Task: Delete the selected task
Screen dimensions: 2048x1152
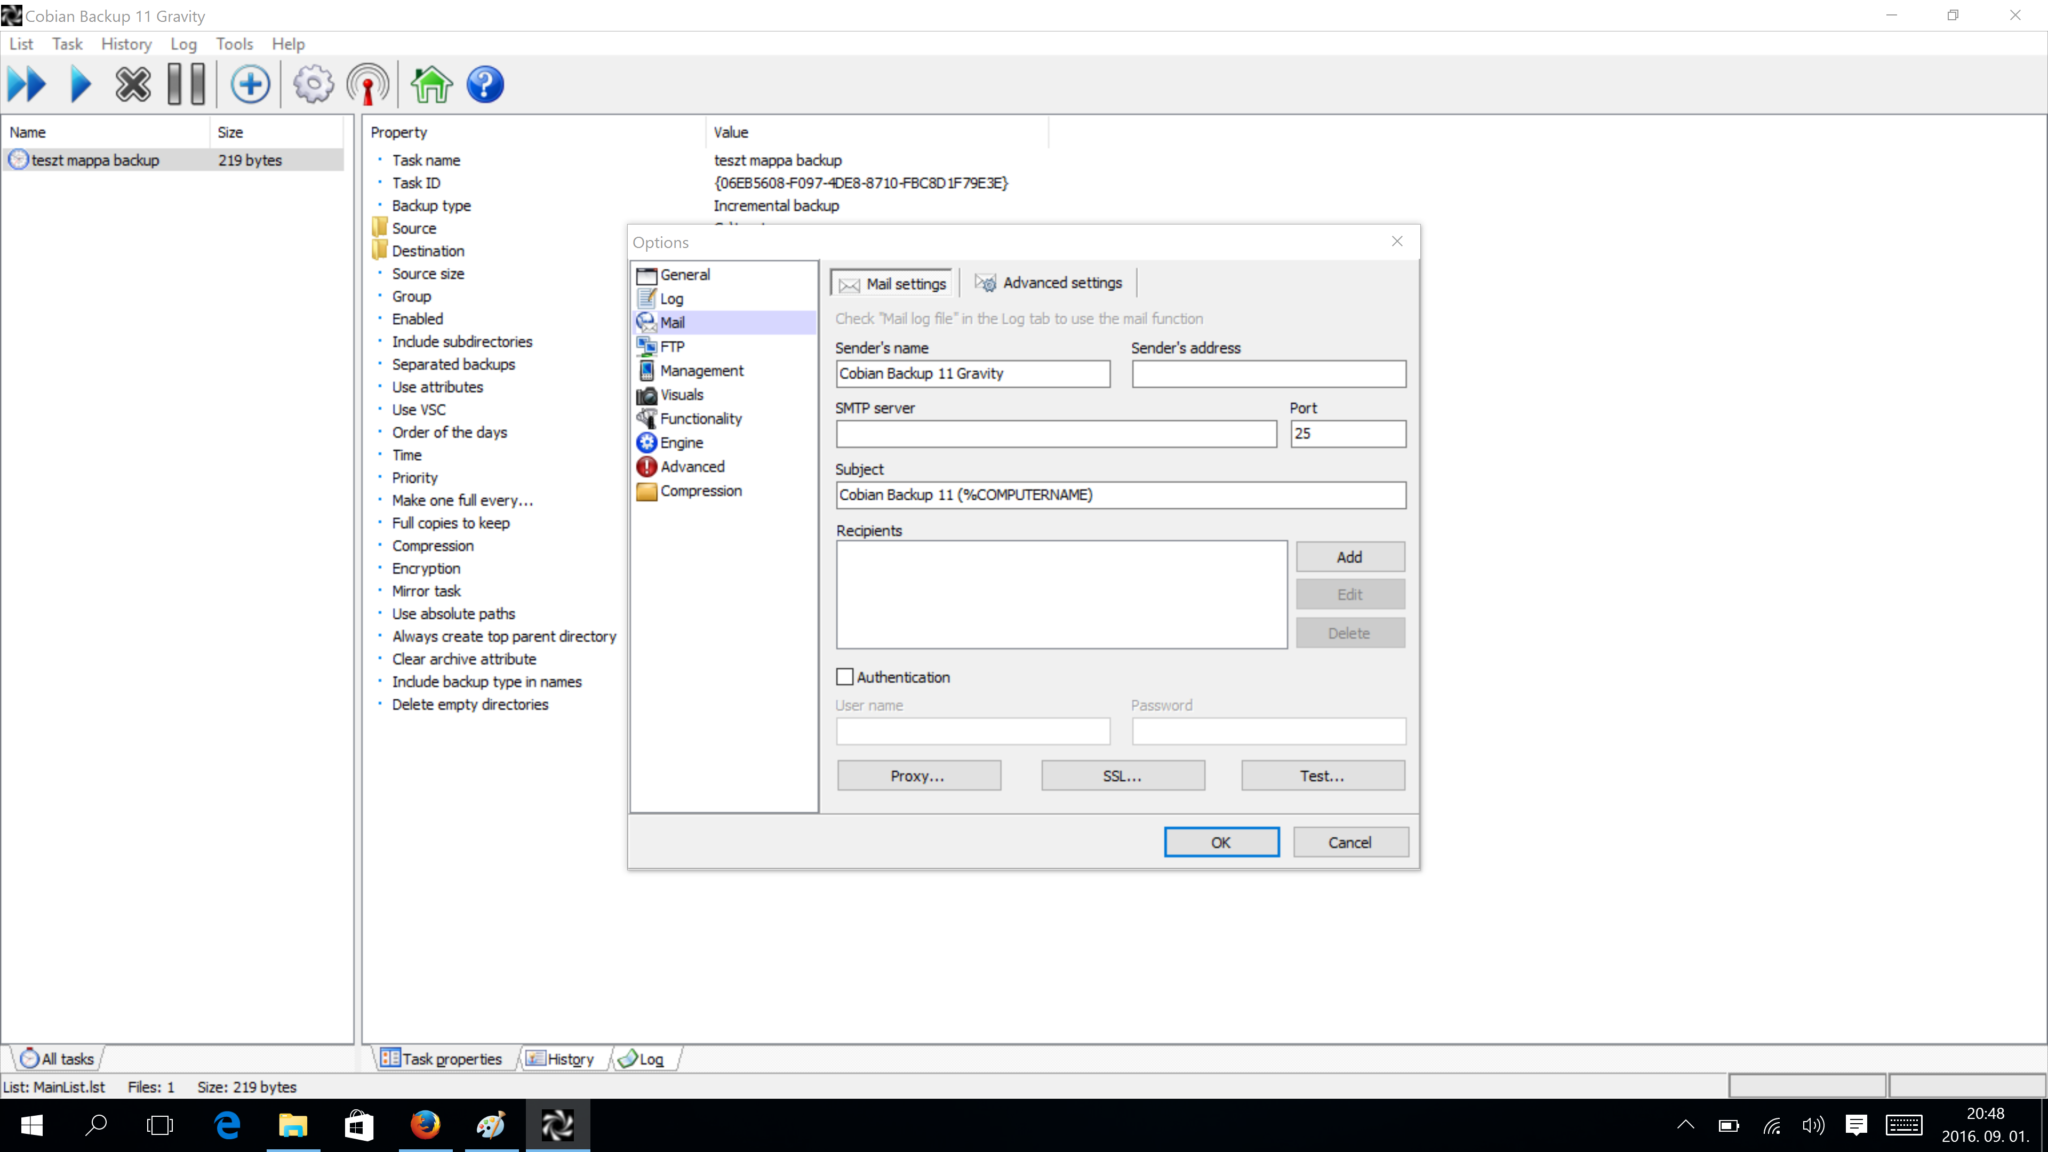Action: tap(133, 84)
